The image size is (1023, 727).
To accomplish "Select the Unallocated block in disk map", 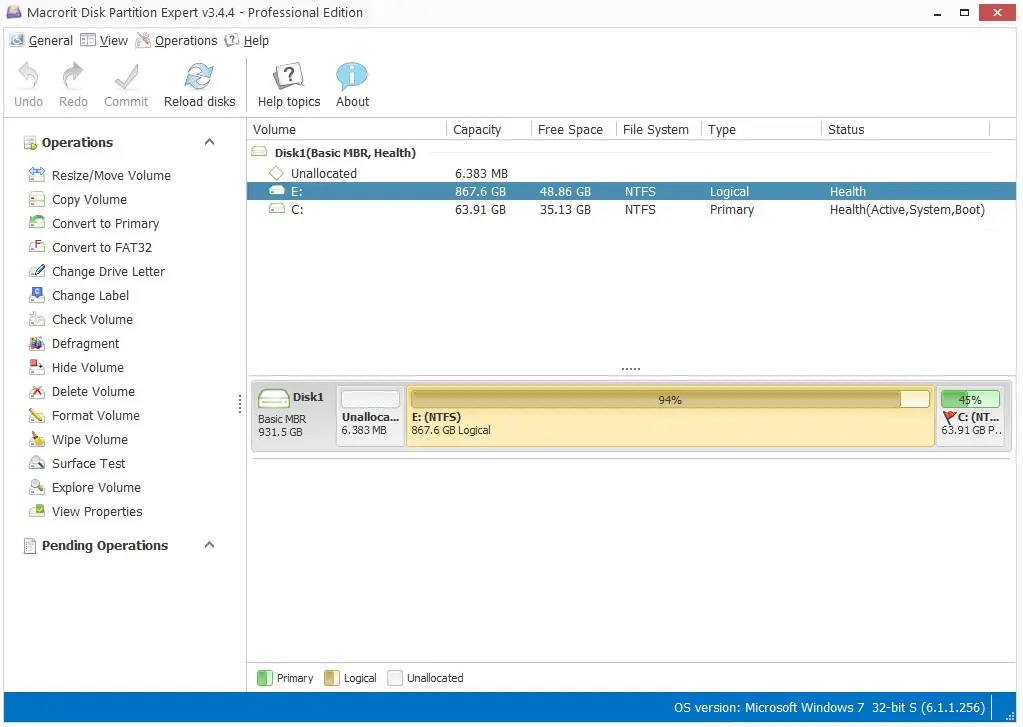I will click(370, 416).
